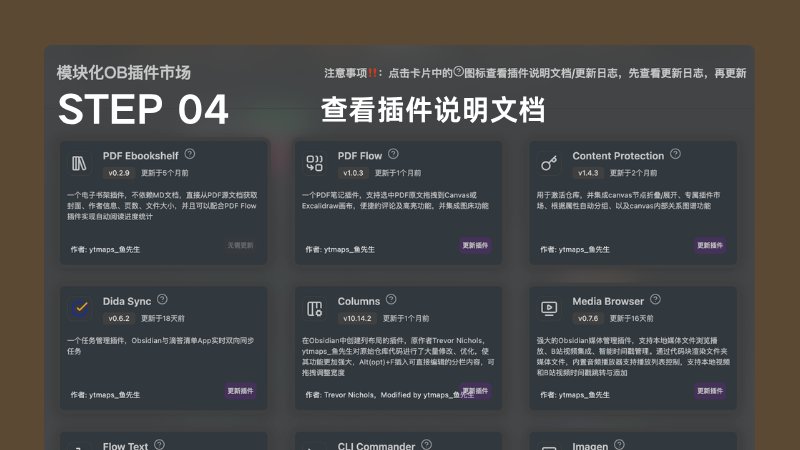800x450 pixels.
Task: Click version badge v0.6.2
Action: coord(119,318)
